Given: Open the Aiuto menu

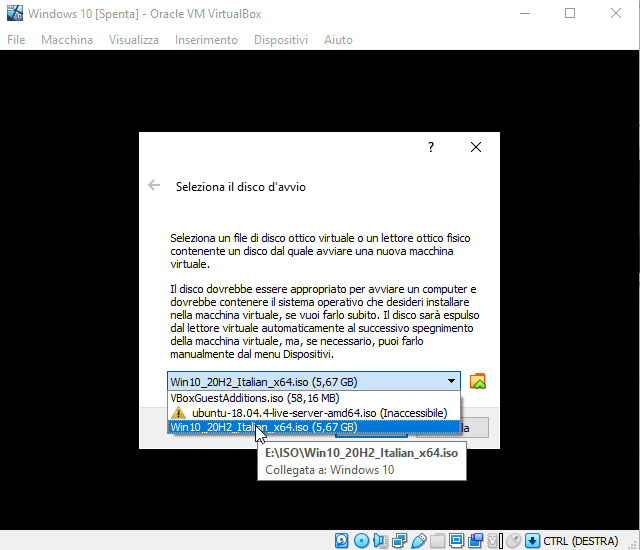Looking at the screenshot, I should point(338,40).
